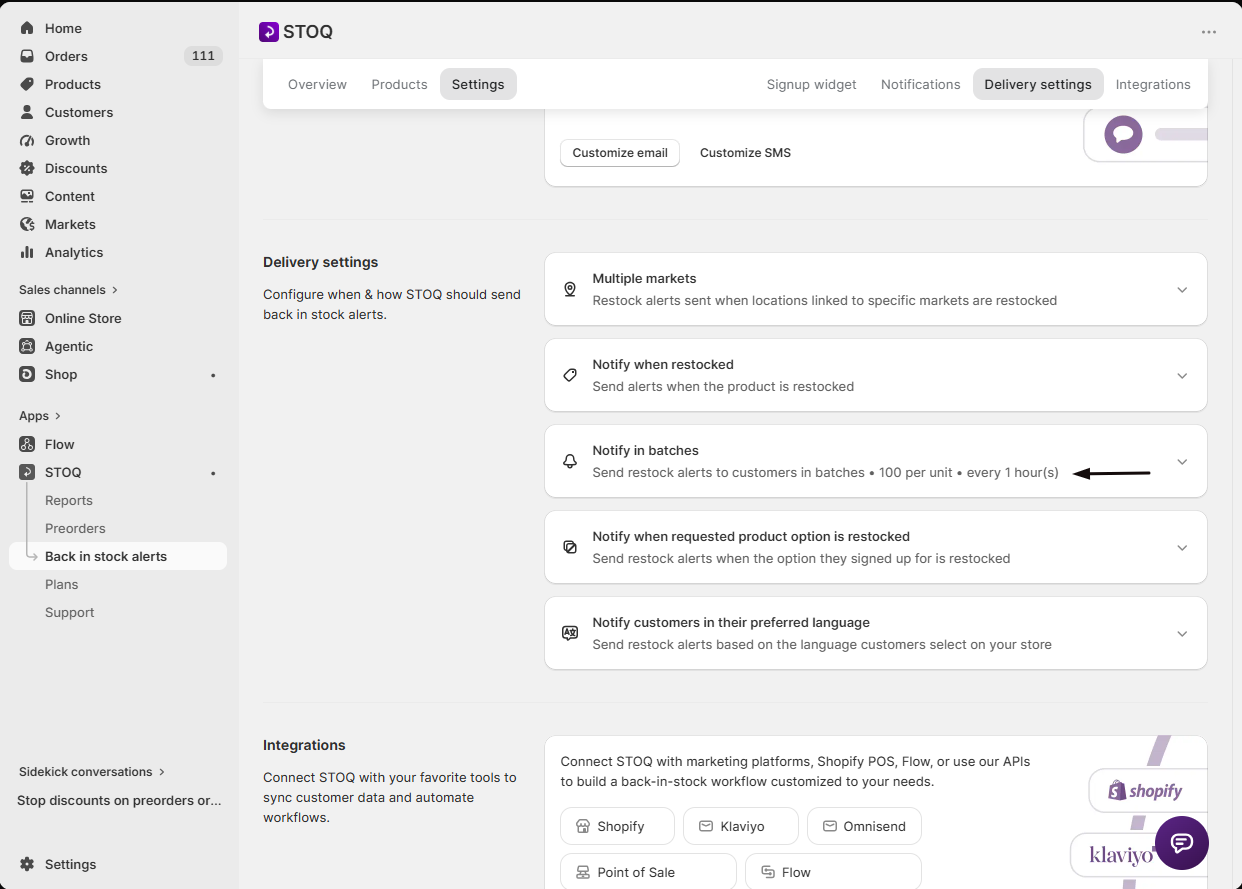Click the Customers person icon
1242x889 pixels.
[x=27, y=112]
